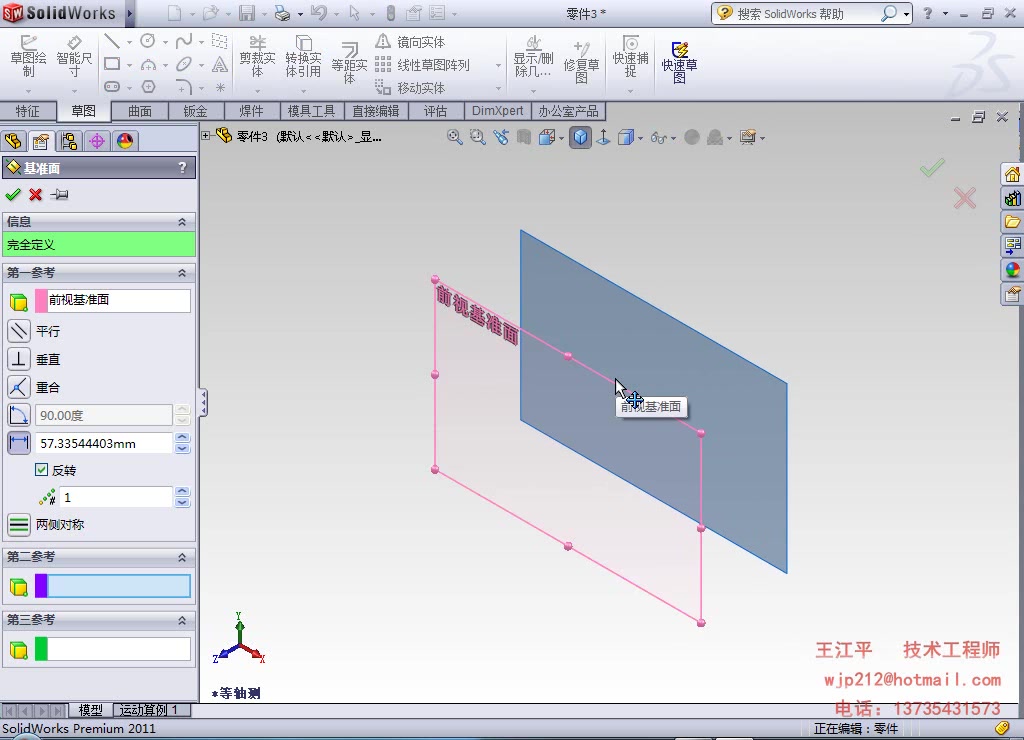This screenshot has width=1024, height=740.
Task: Click the 镜向实体 (Mirror Entities) icon
Action: 412,40
